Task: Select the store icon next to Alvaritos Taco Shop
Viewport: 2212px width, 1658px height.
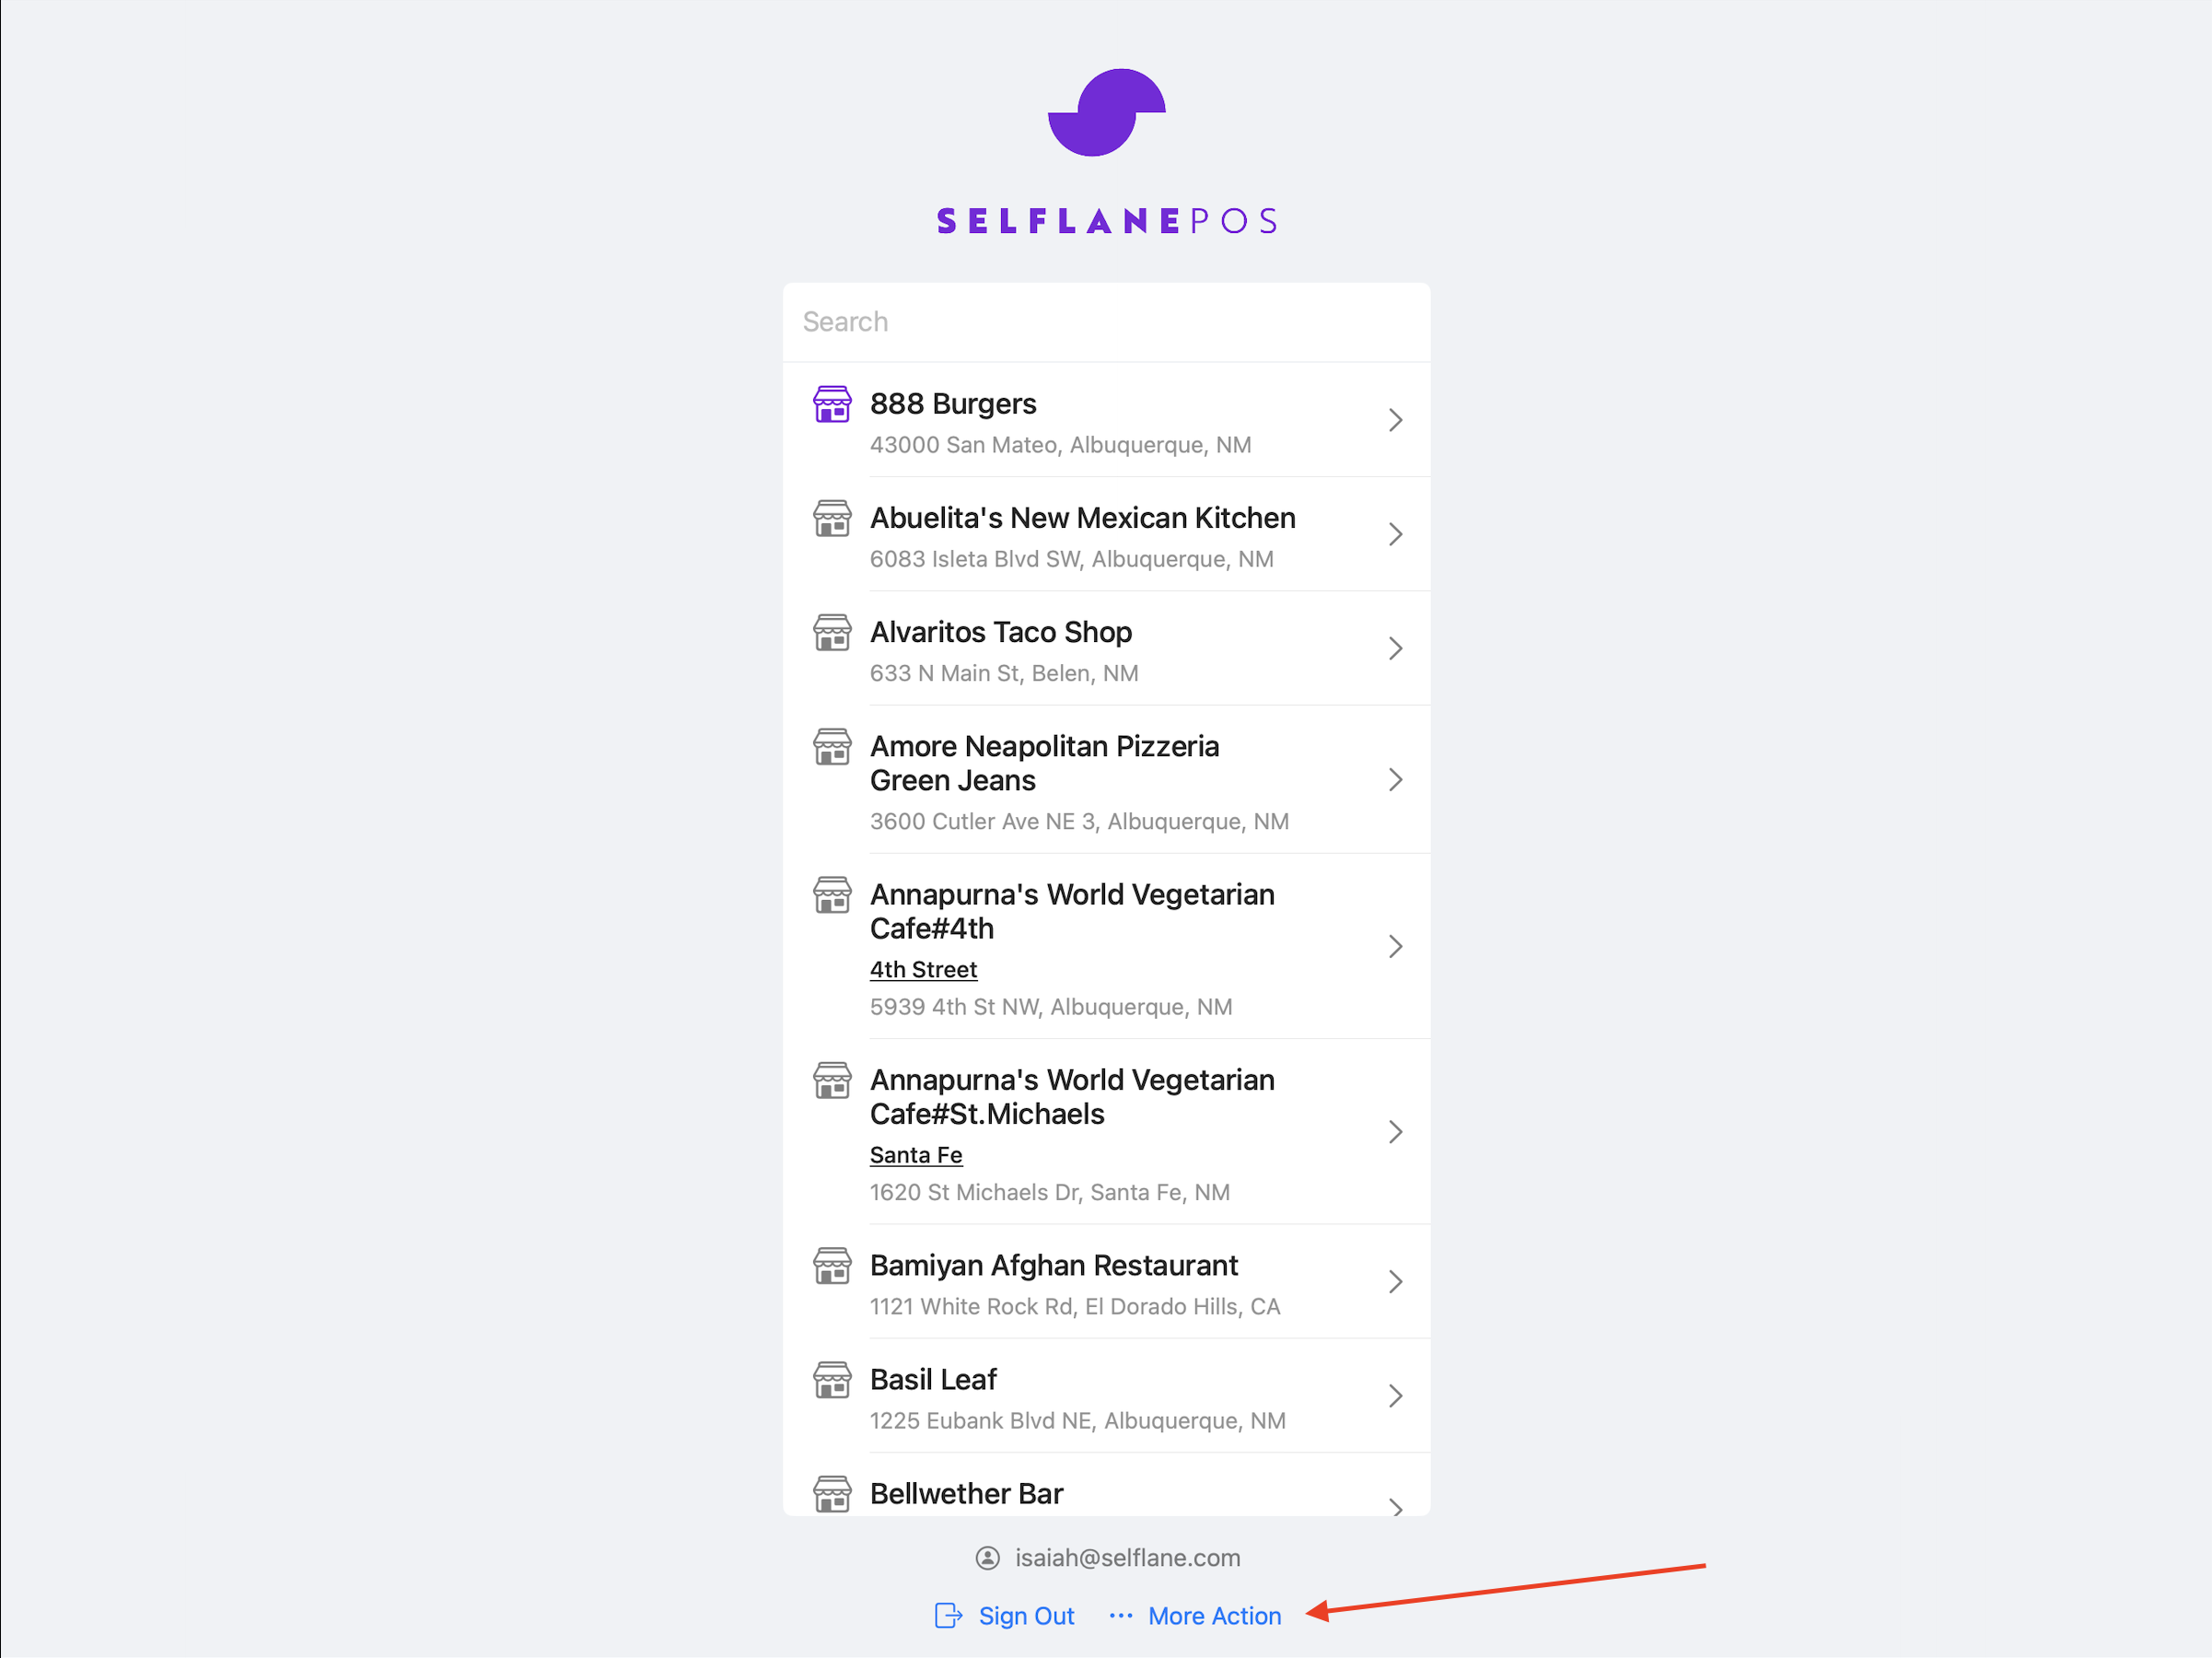Action: [832, 633]
